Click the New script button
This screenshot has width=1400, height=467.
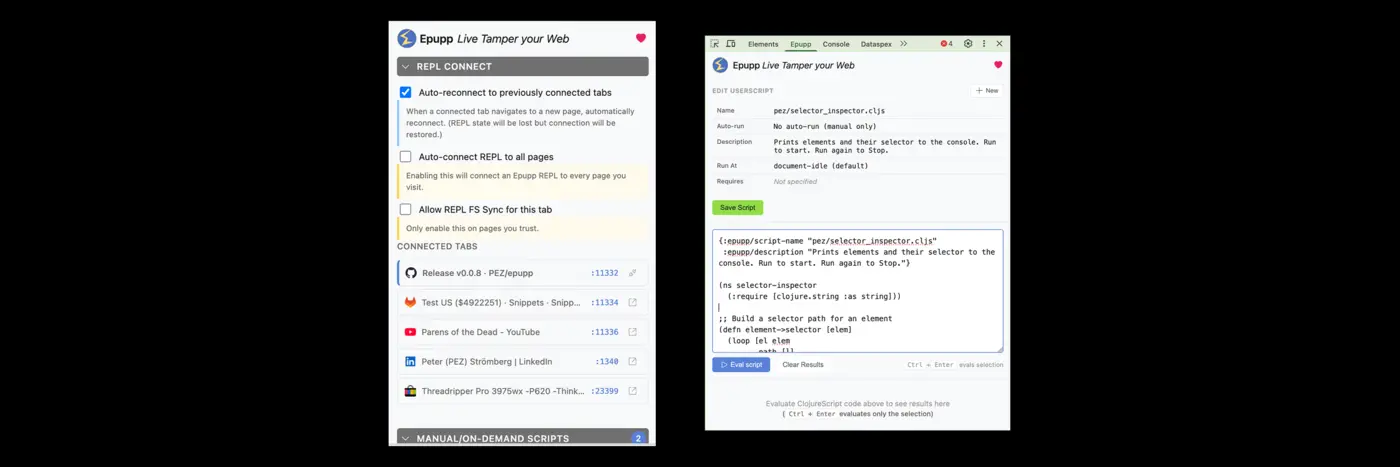987,90
